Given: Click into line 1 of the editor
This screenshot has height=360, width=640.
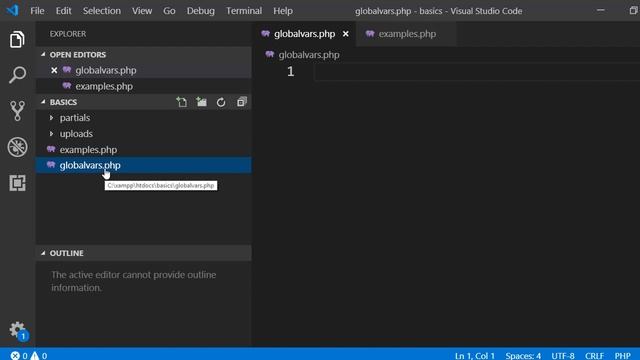Looking at the screenshot, I should (x=477, y=72).
